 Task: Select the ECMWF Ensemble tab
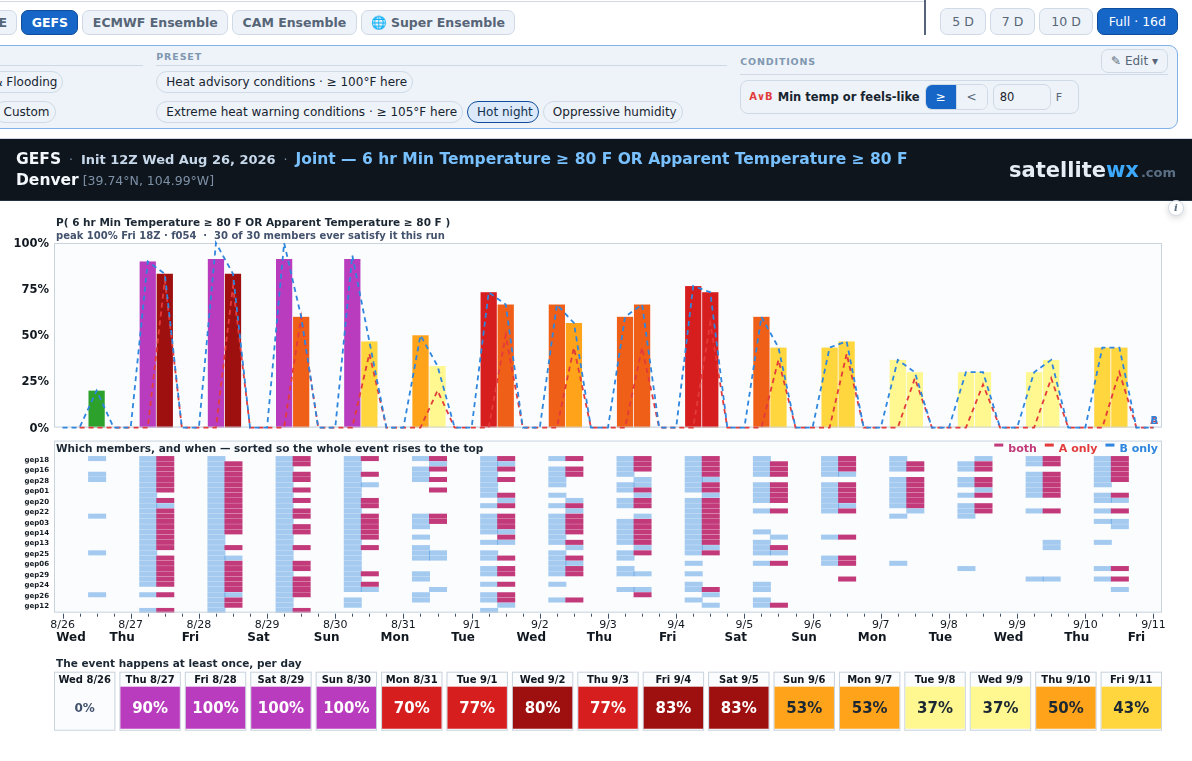pyautogui.click(x=155, y=23)
